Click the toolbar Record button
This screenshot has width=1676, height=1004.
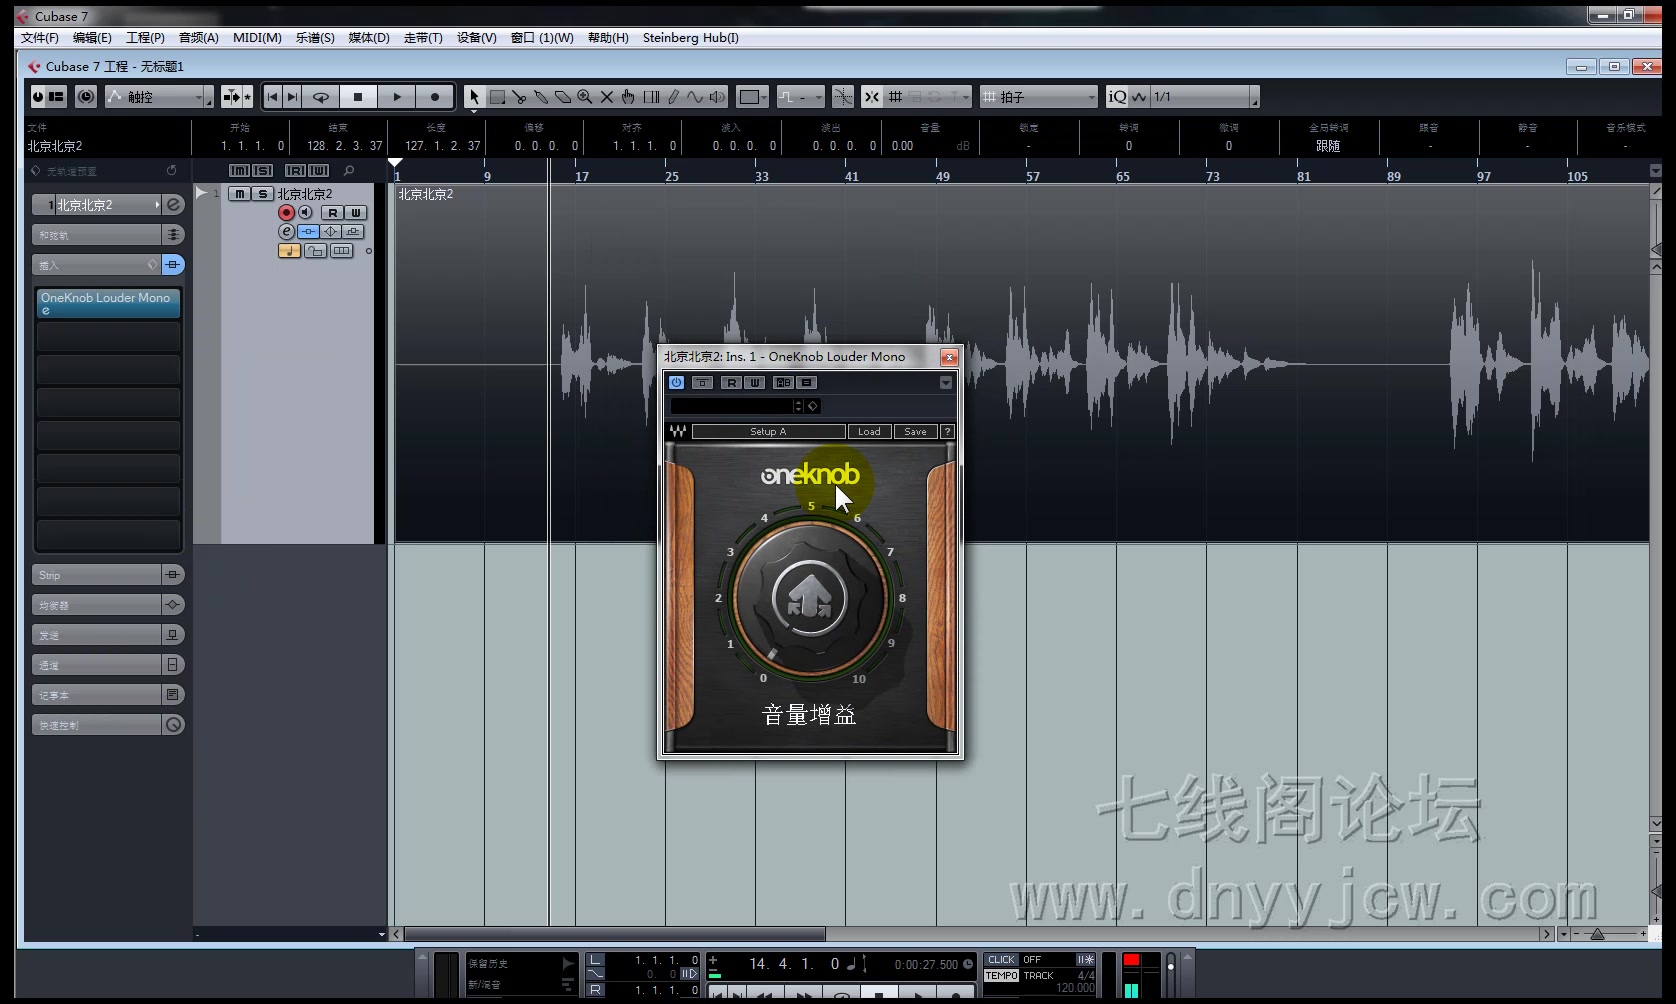click(x=435, y=97)
